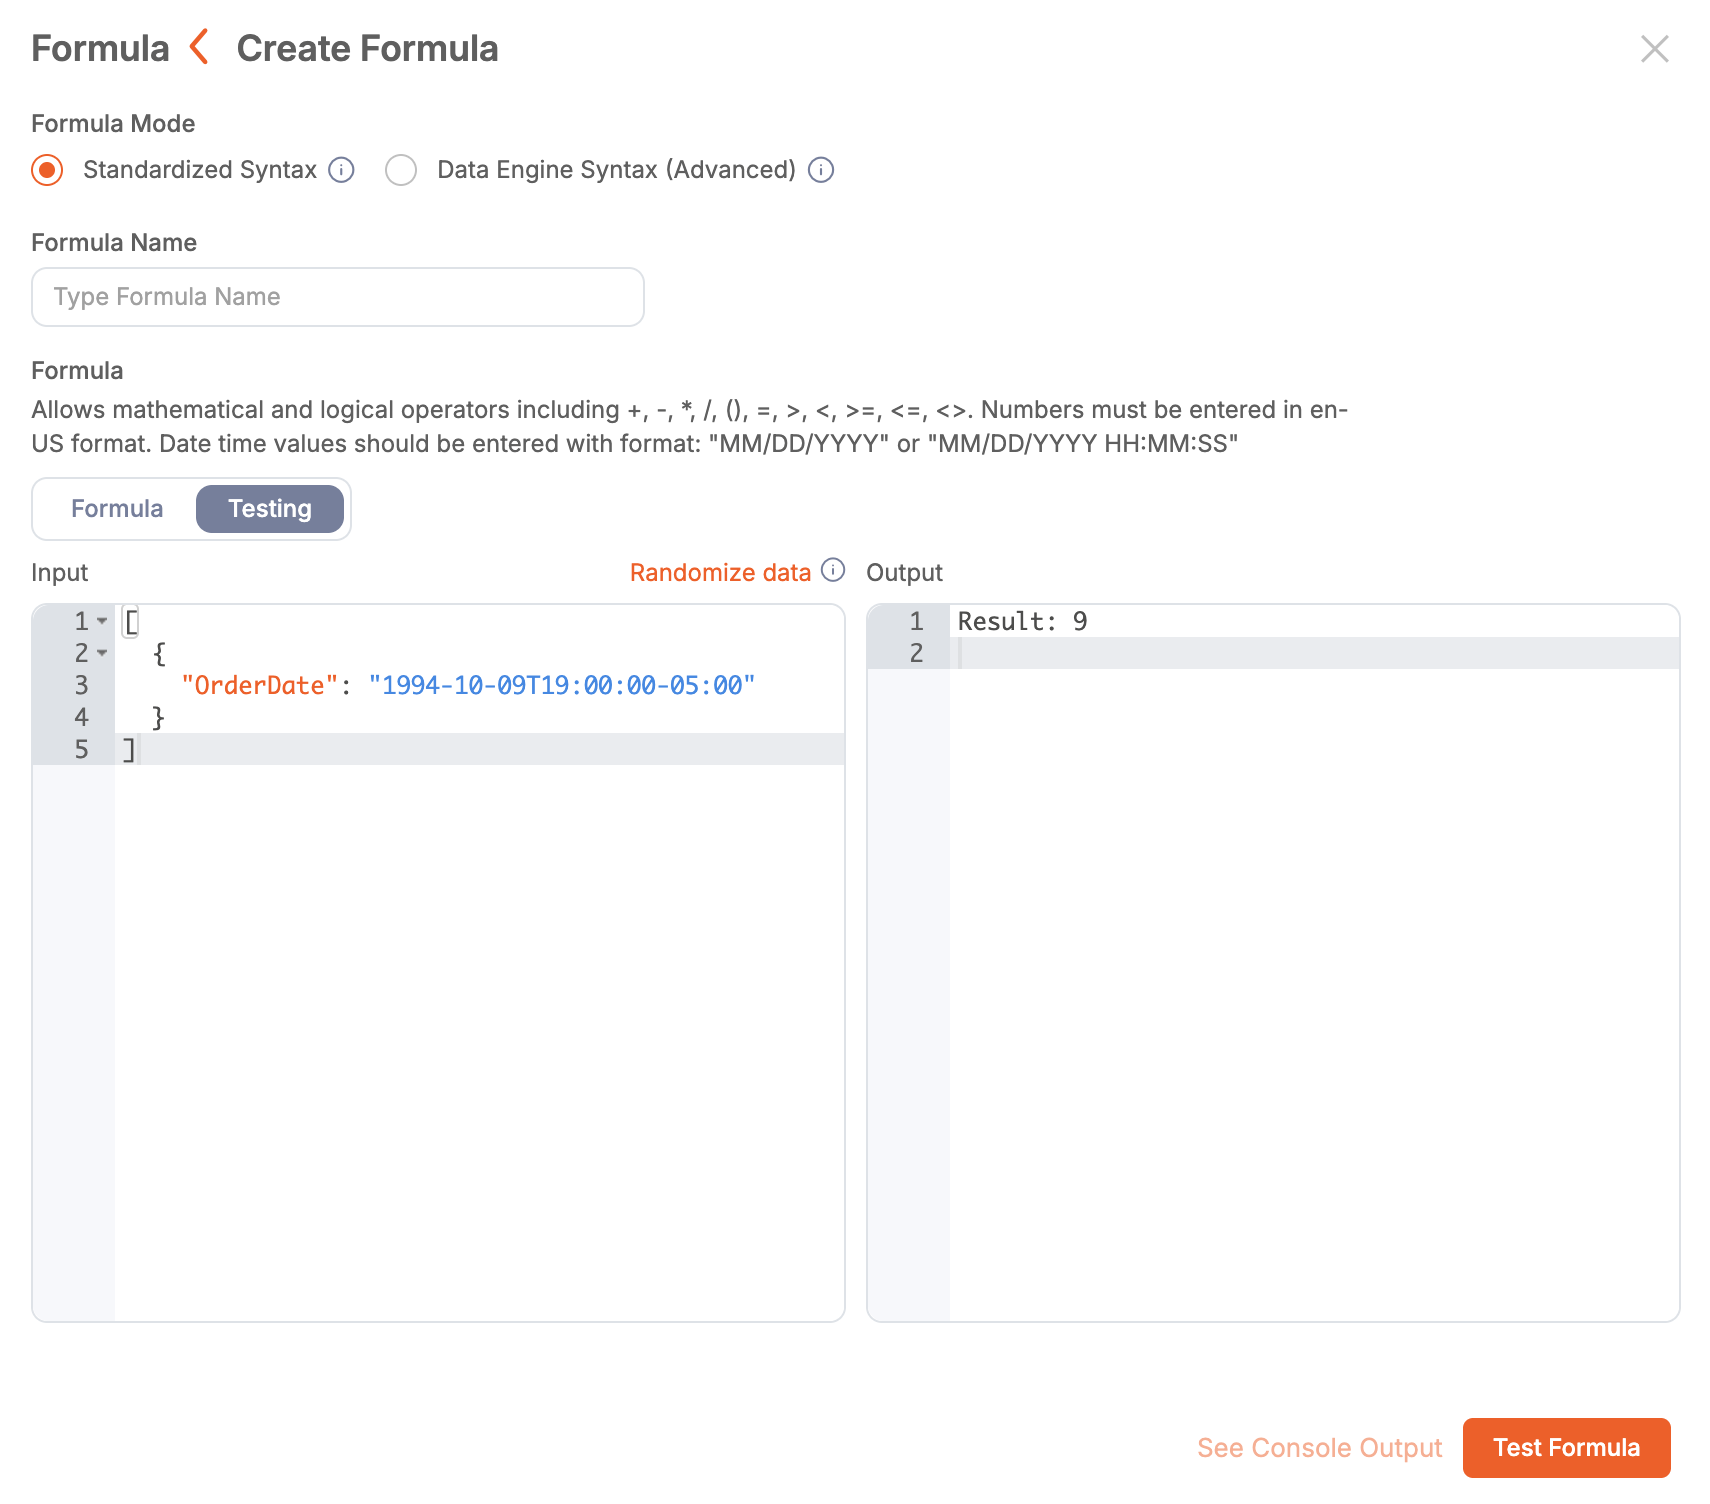Click the Randomize data info icon
The width and height of the screenshot is (1710, 1504).
(833, 570)
